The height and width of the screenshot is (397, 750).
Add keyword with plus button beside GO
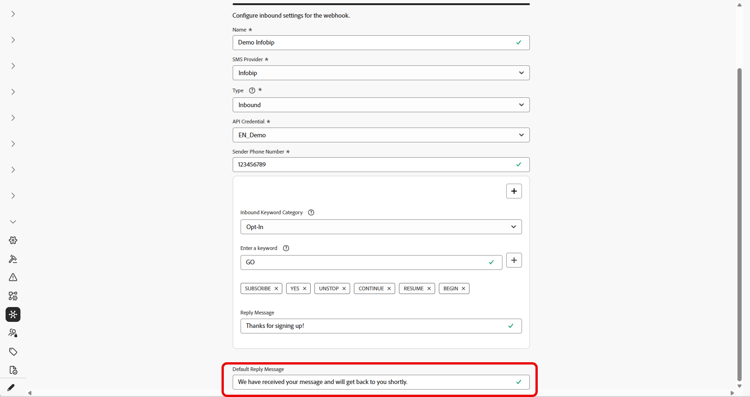coord(514,260)
